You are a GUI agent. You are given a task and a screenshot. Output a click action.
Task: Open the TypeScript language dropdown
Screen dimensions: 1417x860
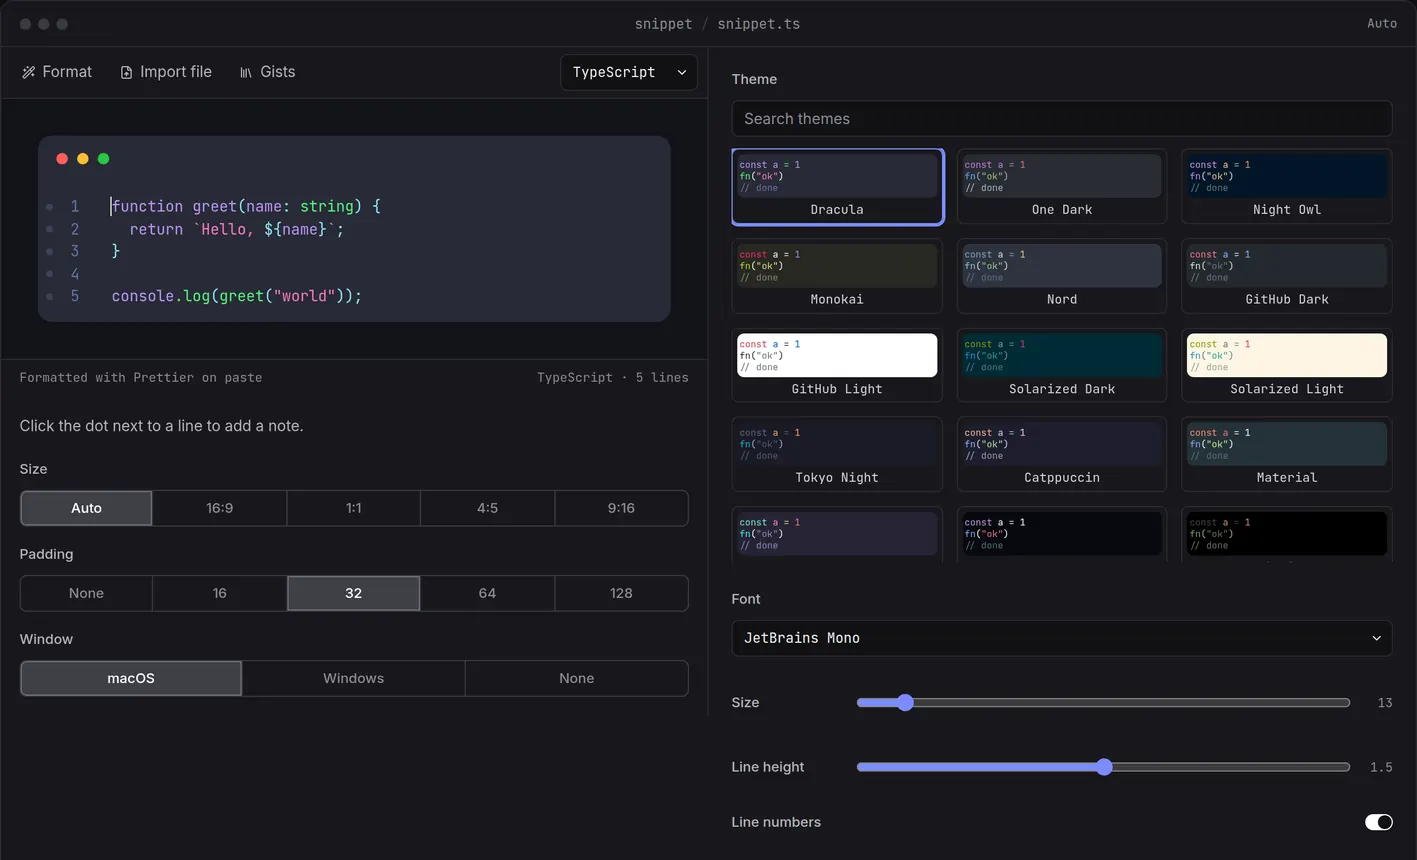pos(629,72)
